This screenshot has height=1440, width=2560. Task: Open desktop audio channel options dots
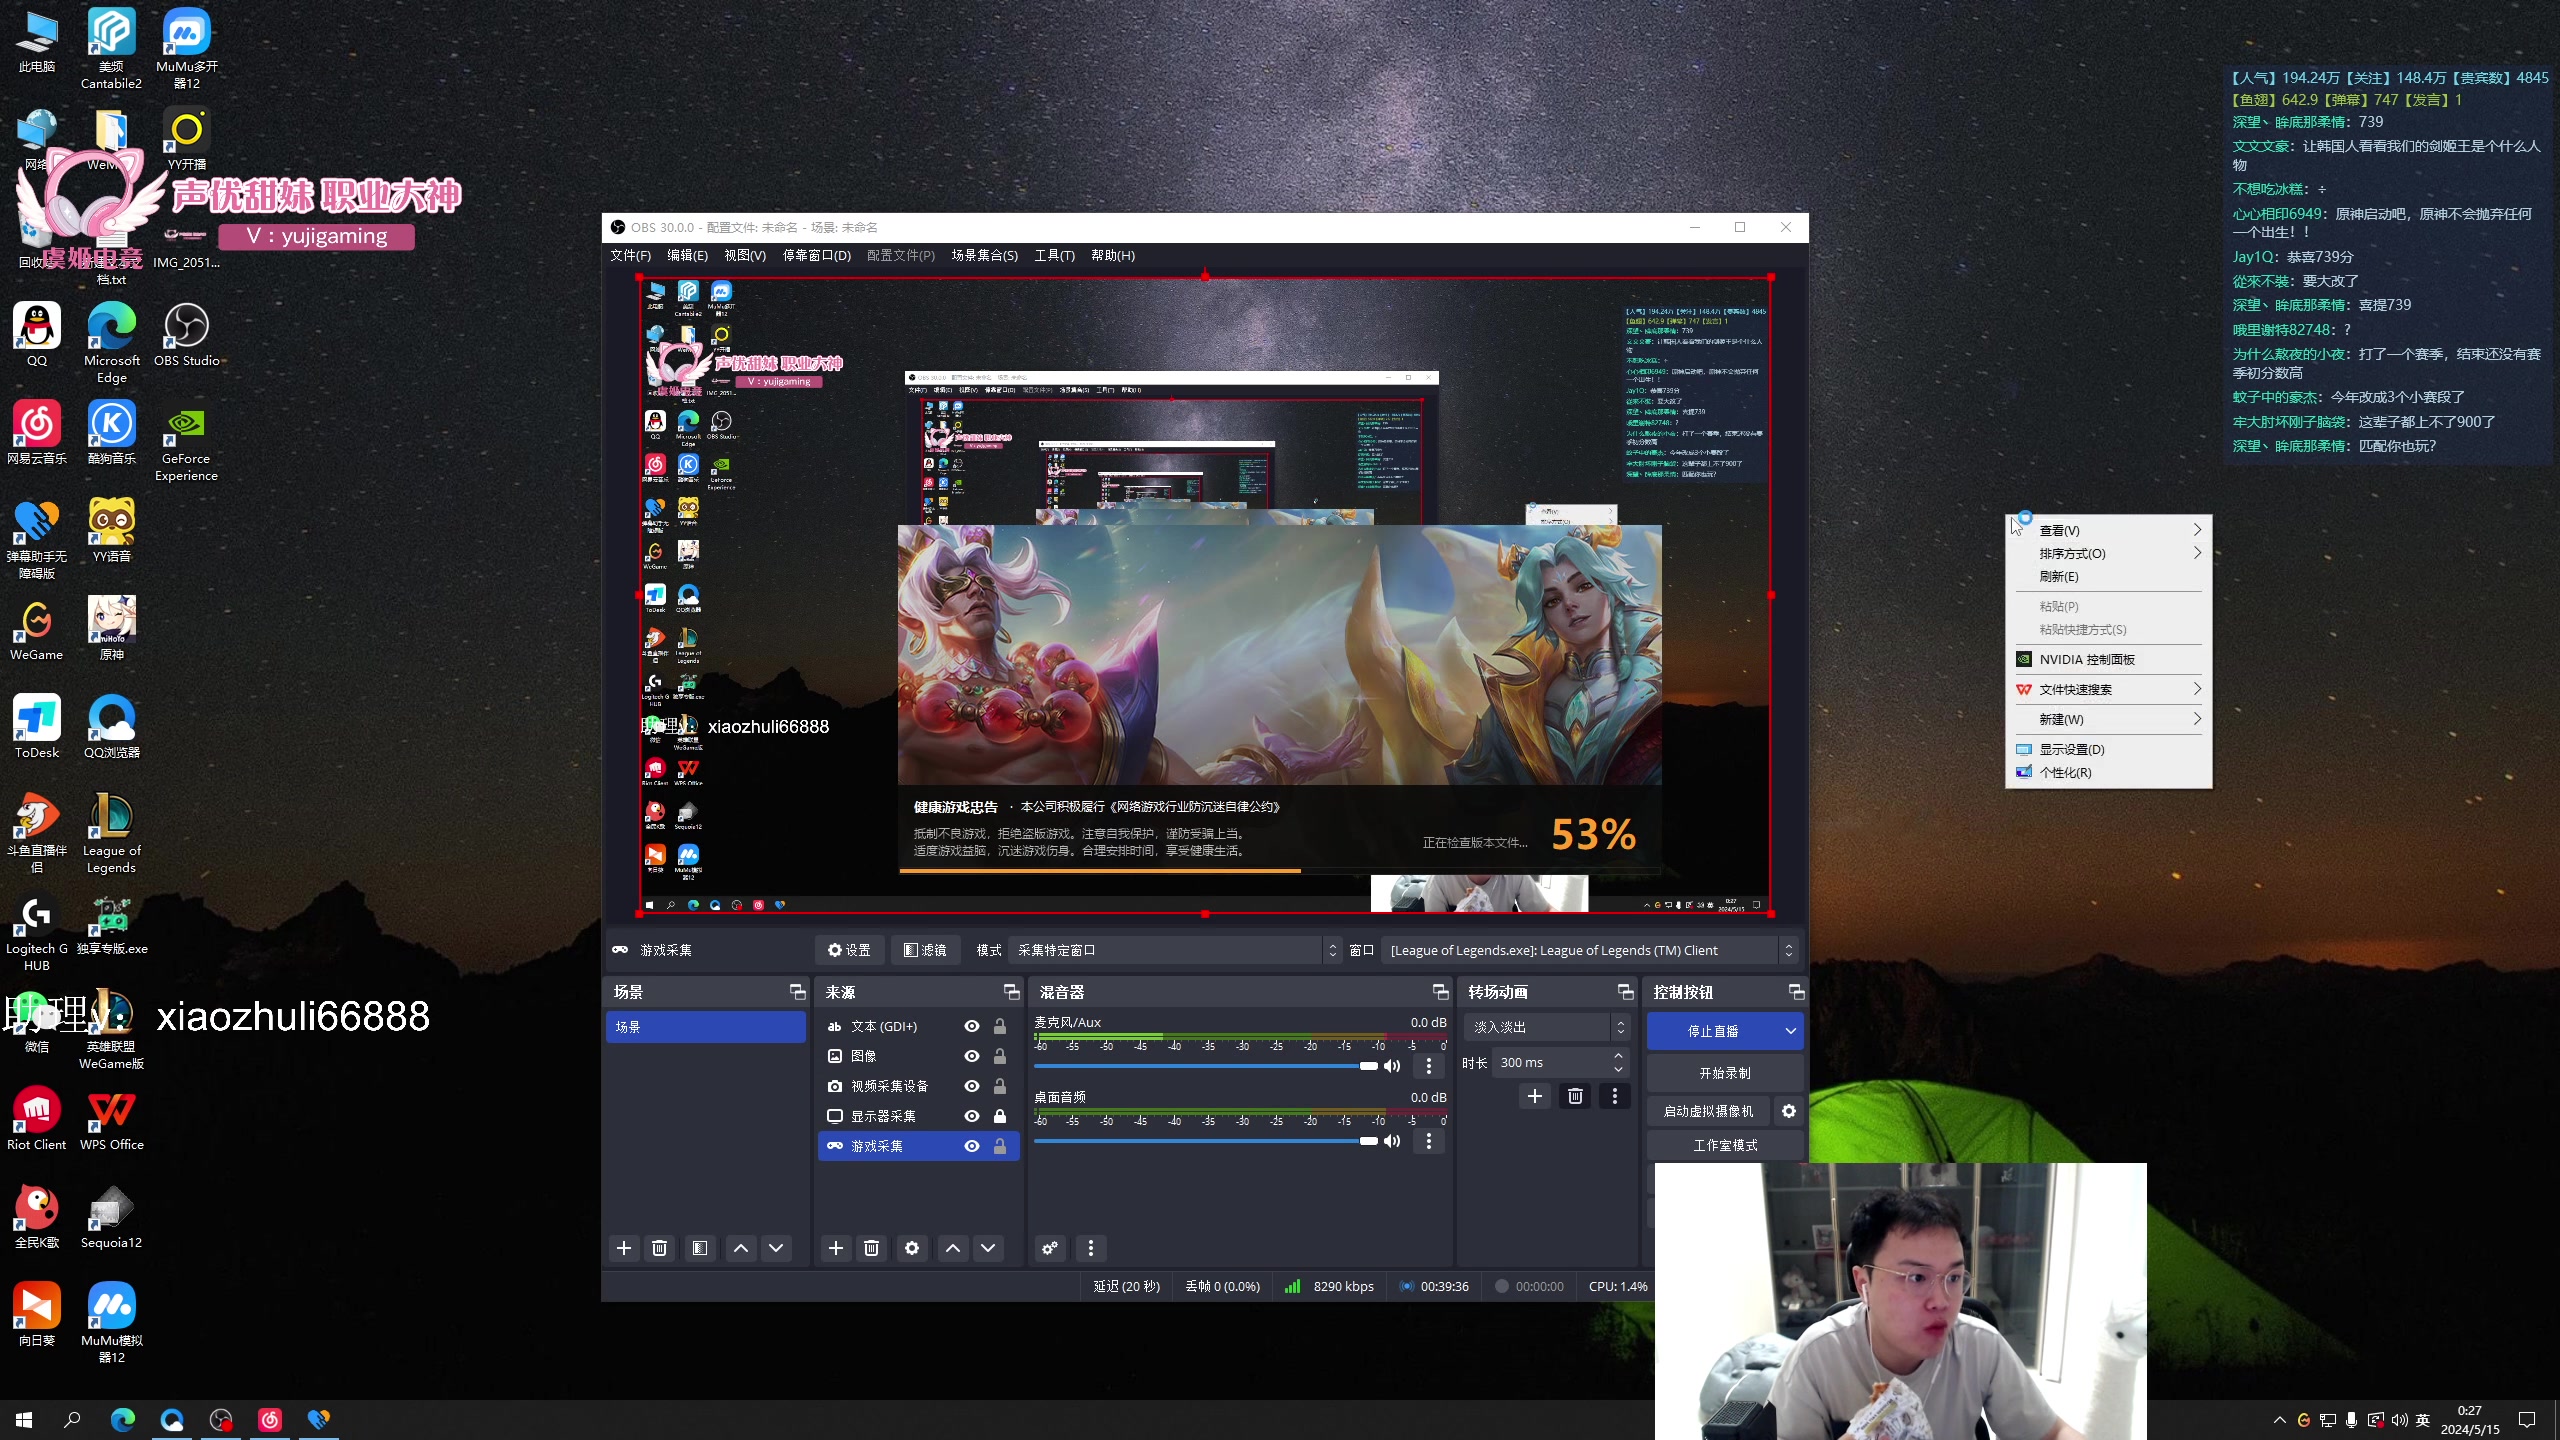1429,1141
